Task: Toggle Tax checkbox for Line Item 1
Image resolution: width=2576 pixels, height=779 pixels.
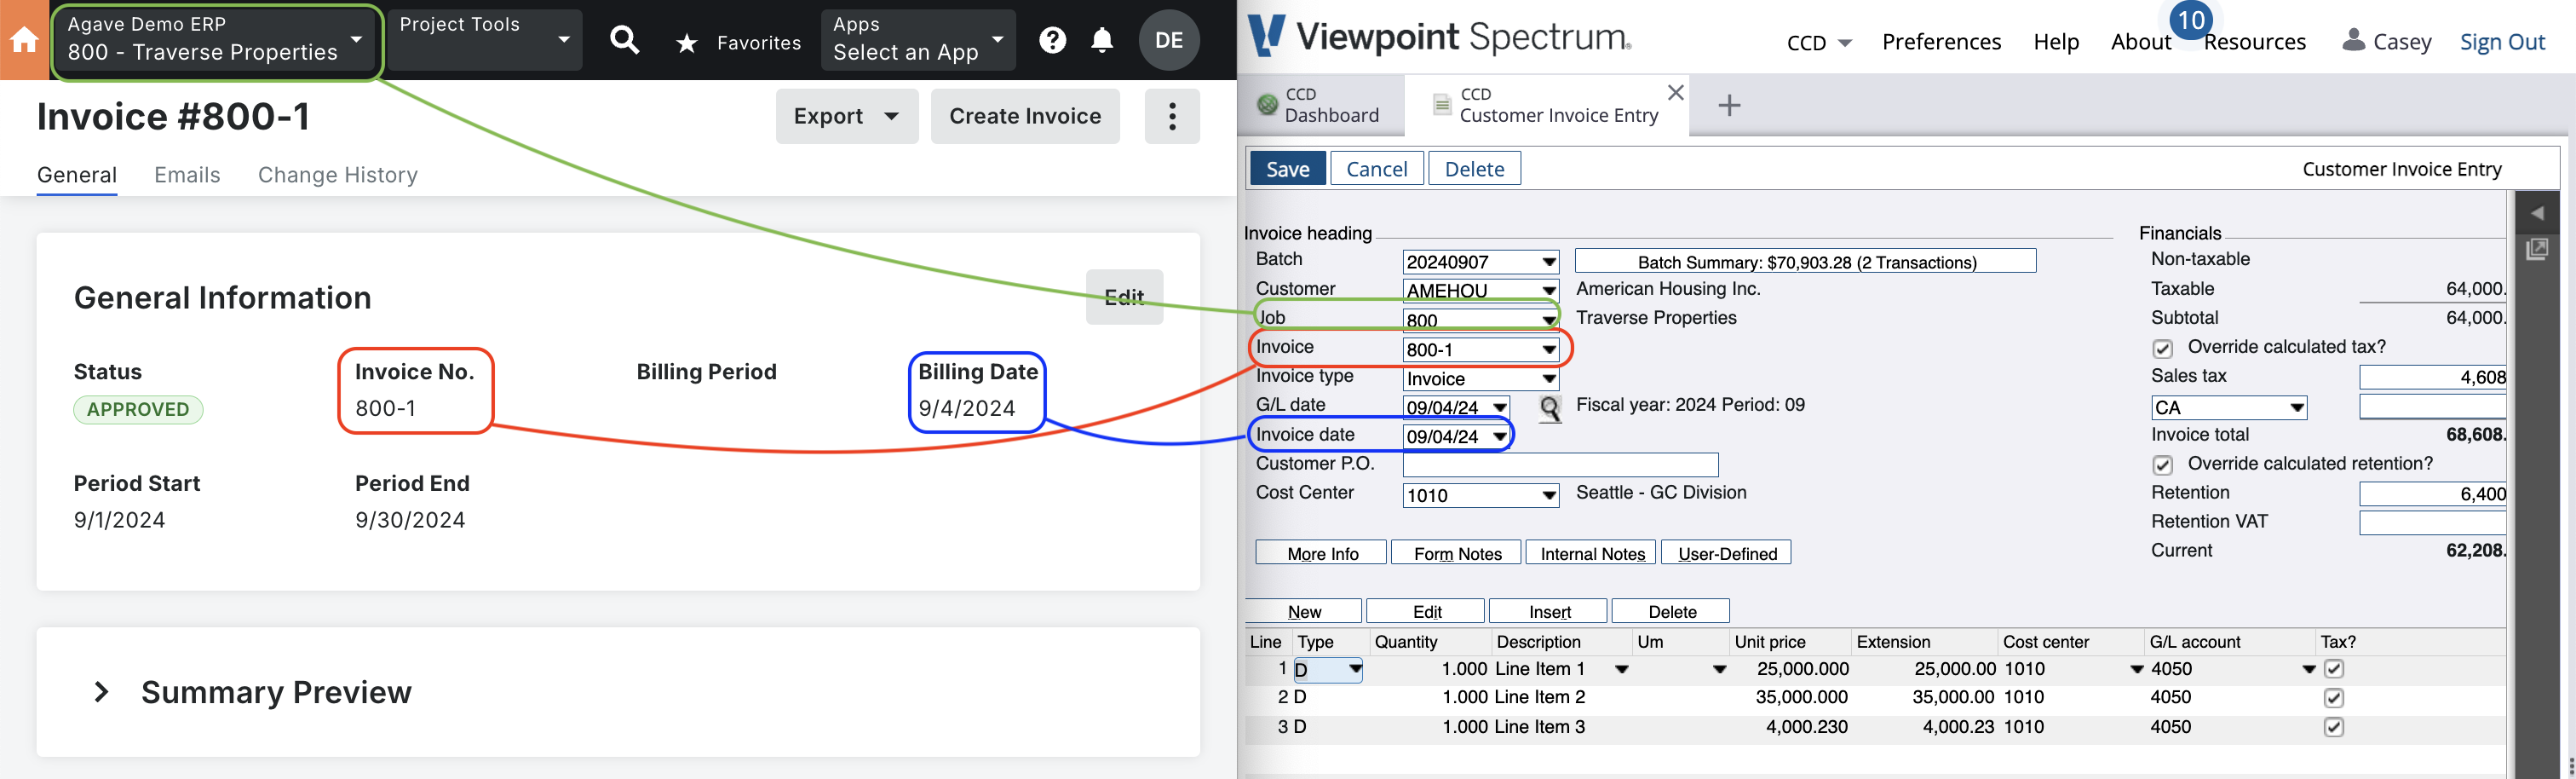Action: [x=2334, y=669]
